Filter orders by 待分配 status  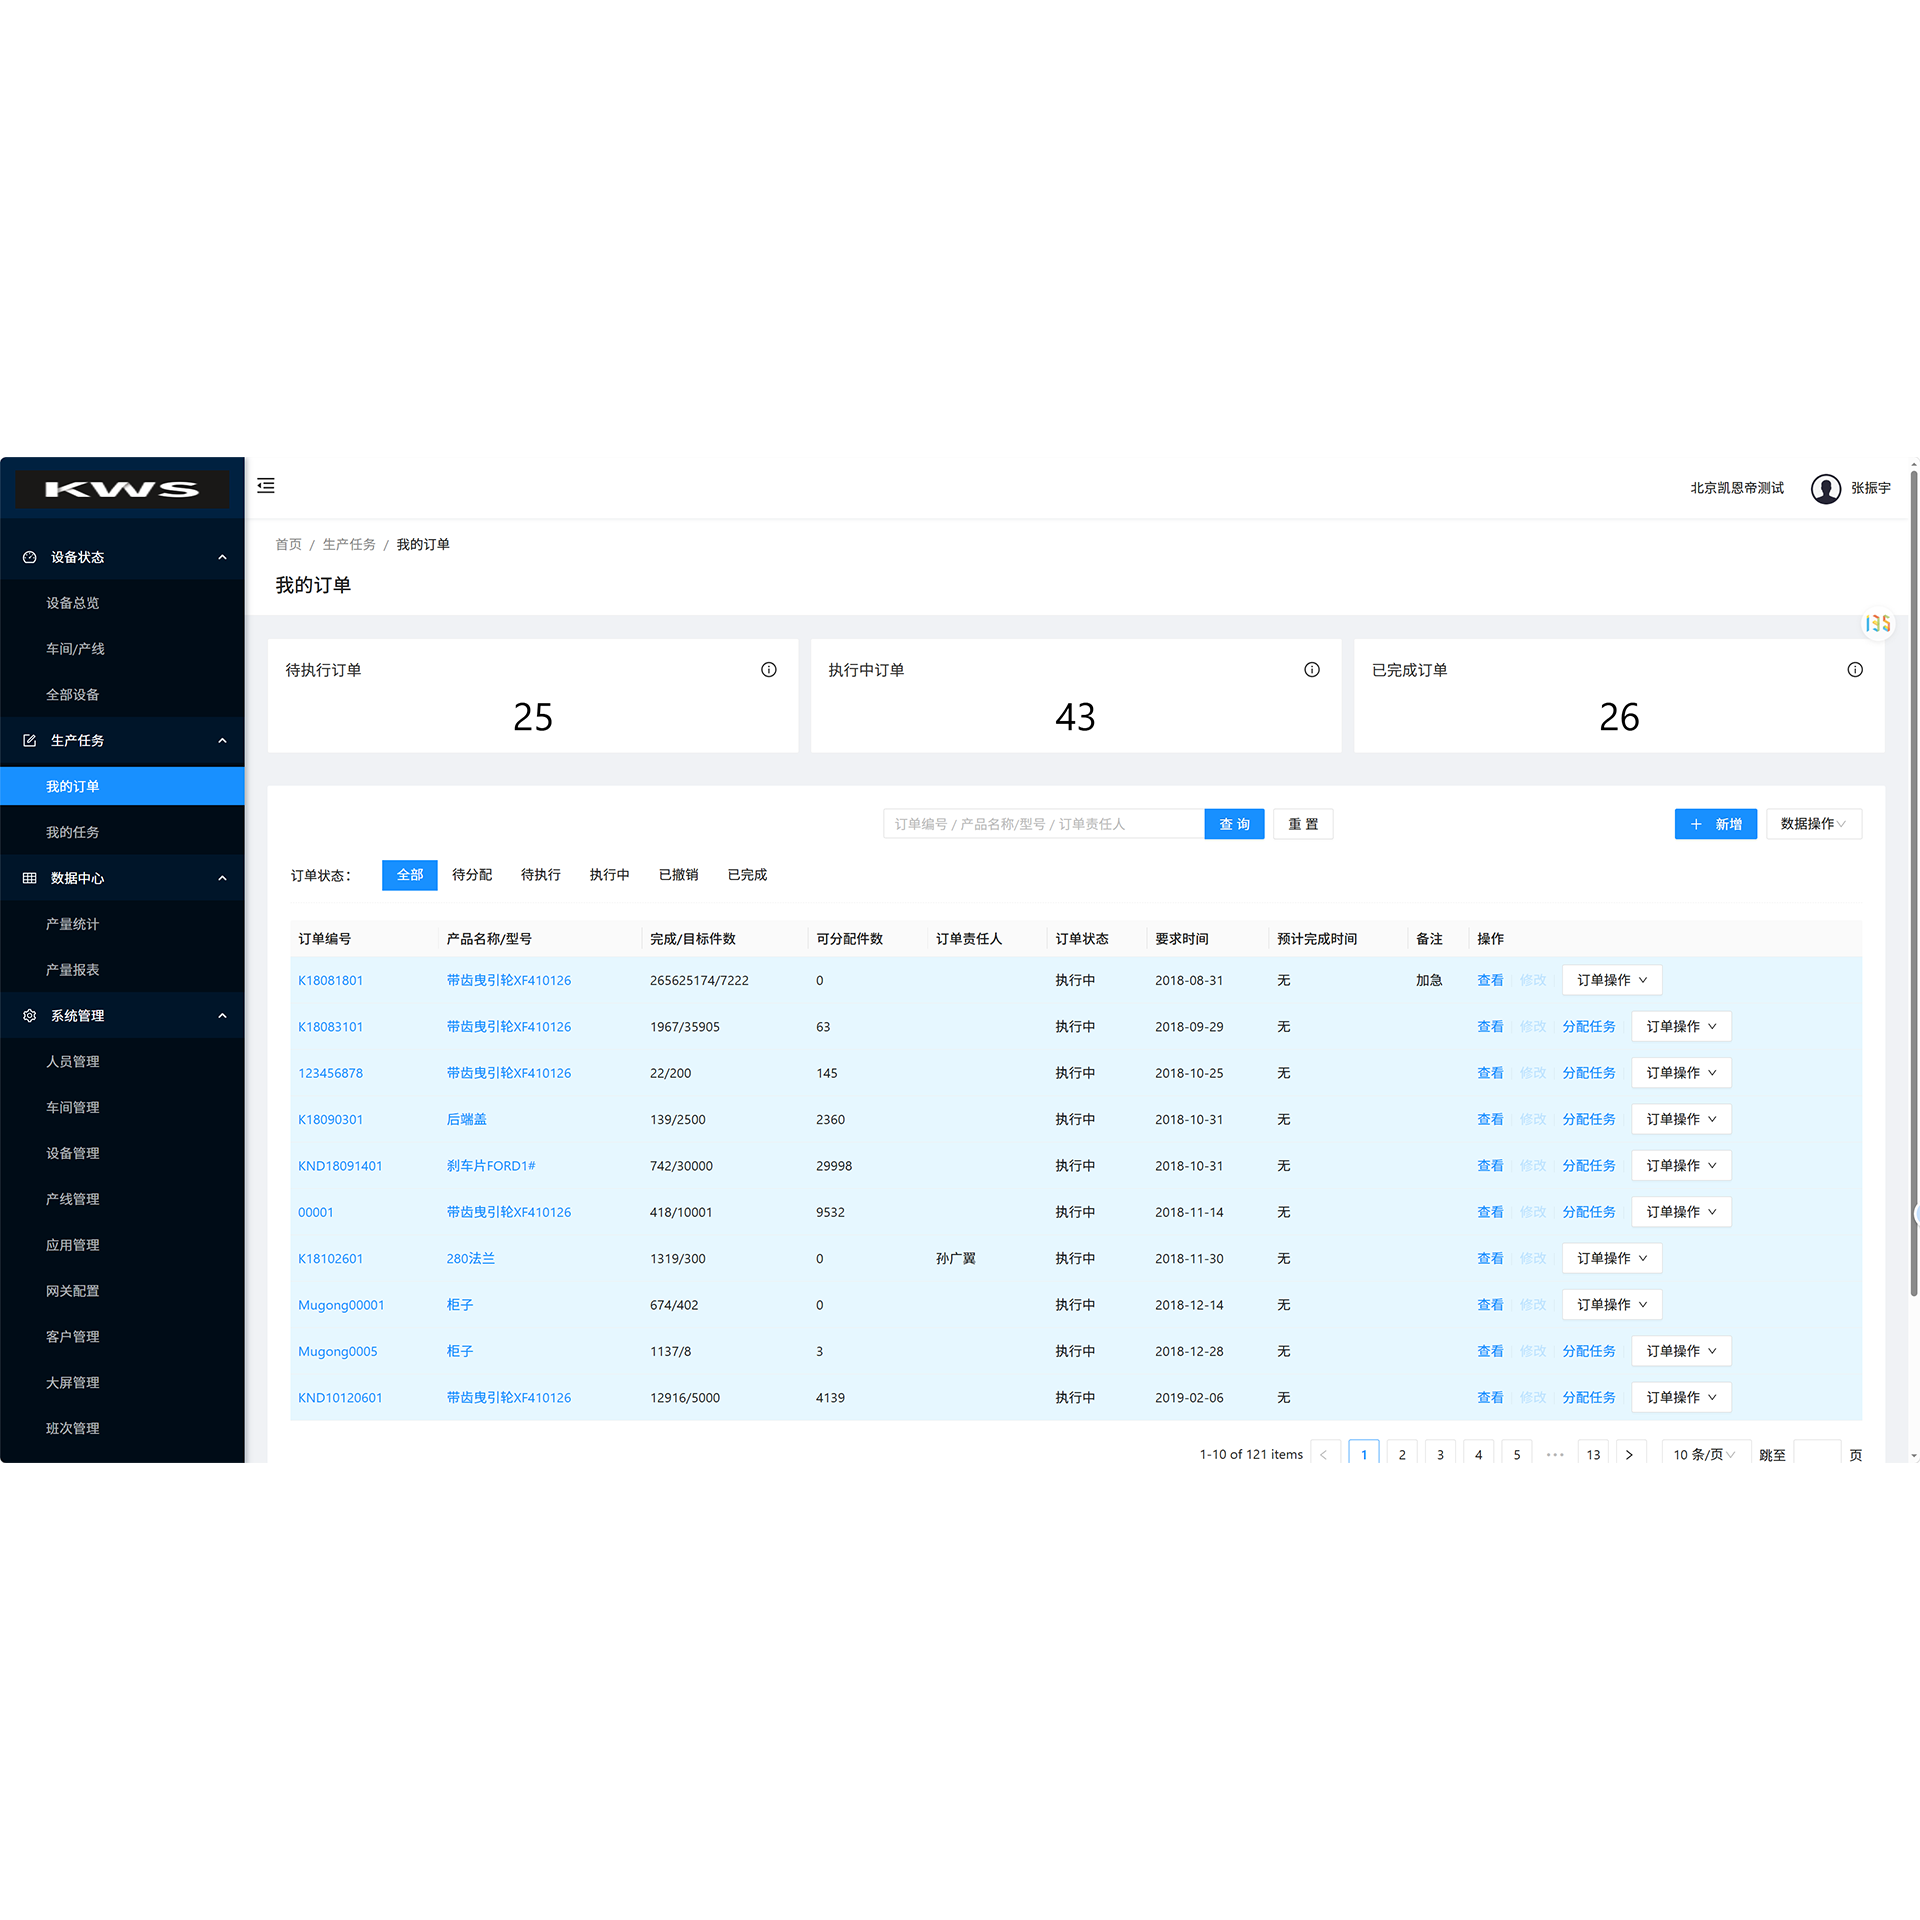(472, 875)
